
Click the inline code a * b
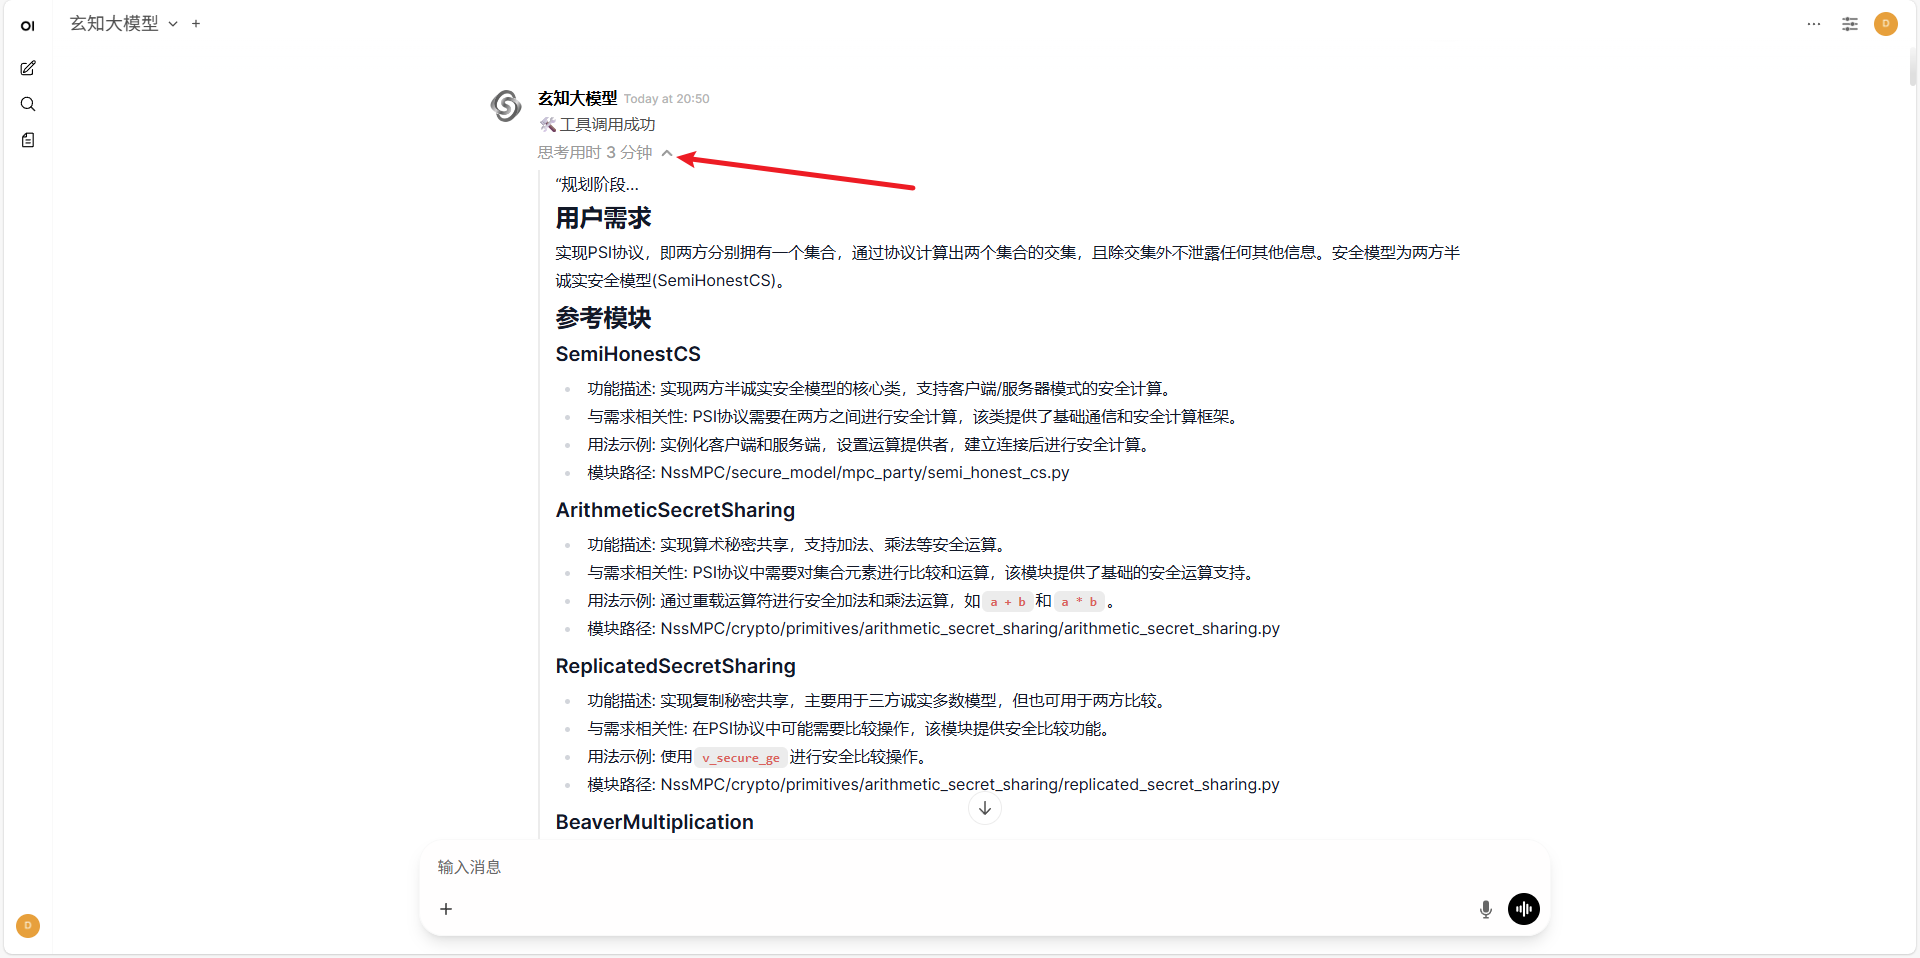point(1079,601)
